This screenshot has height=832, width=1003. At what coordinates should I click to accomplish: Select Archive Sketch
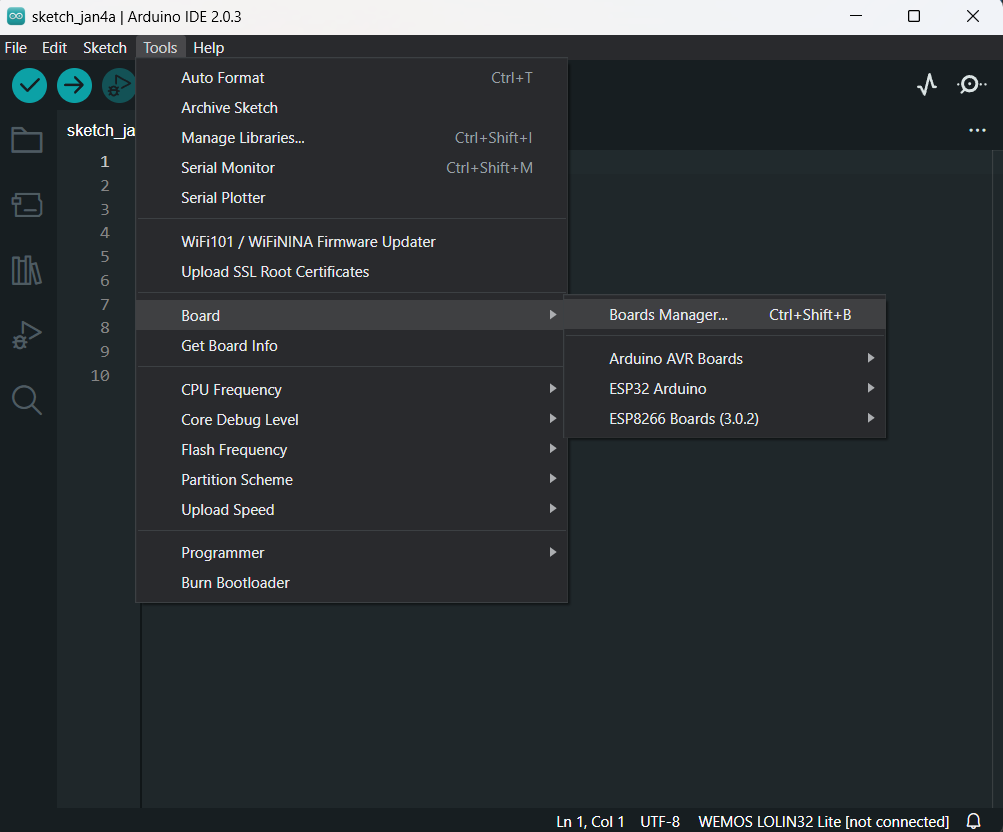pos(352,108)
